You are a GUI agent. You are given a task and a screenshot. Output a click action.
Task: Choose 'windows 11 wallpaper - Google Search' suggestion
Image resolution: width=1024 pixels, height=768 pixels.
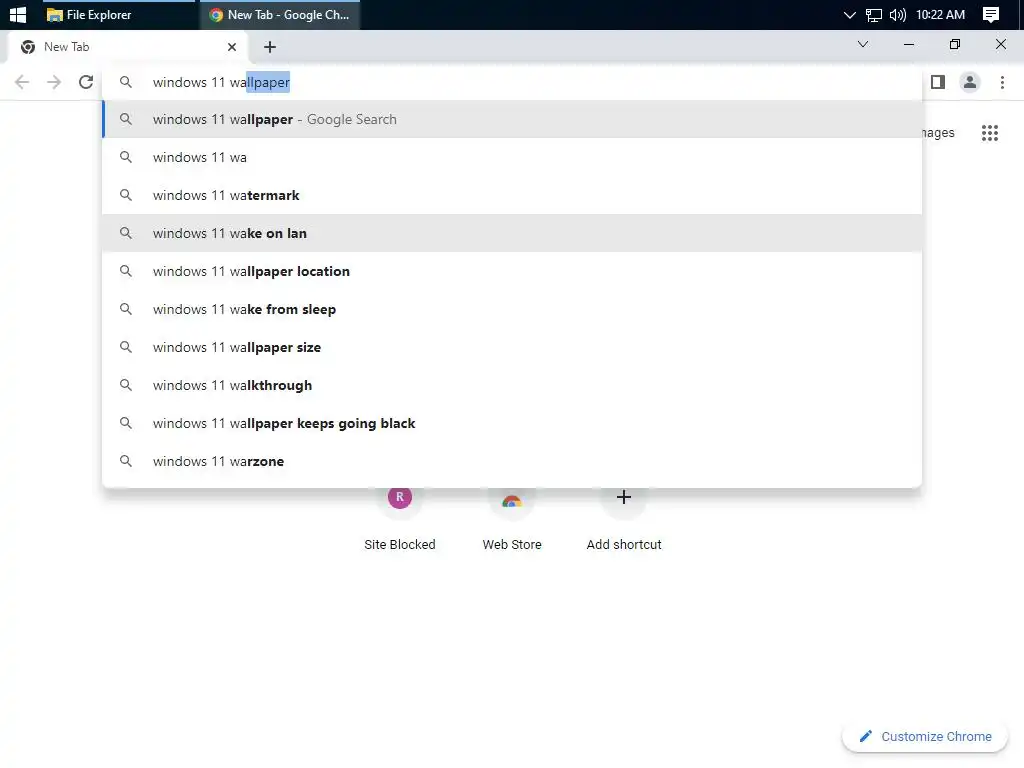pos(512,120)
